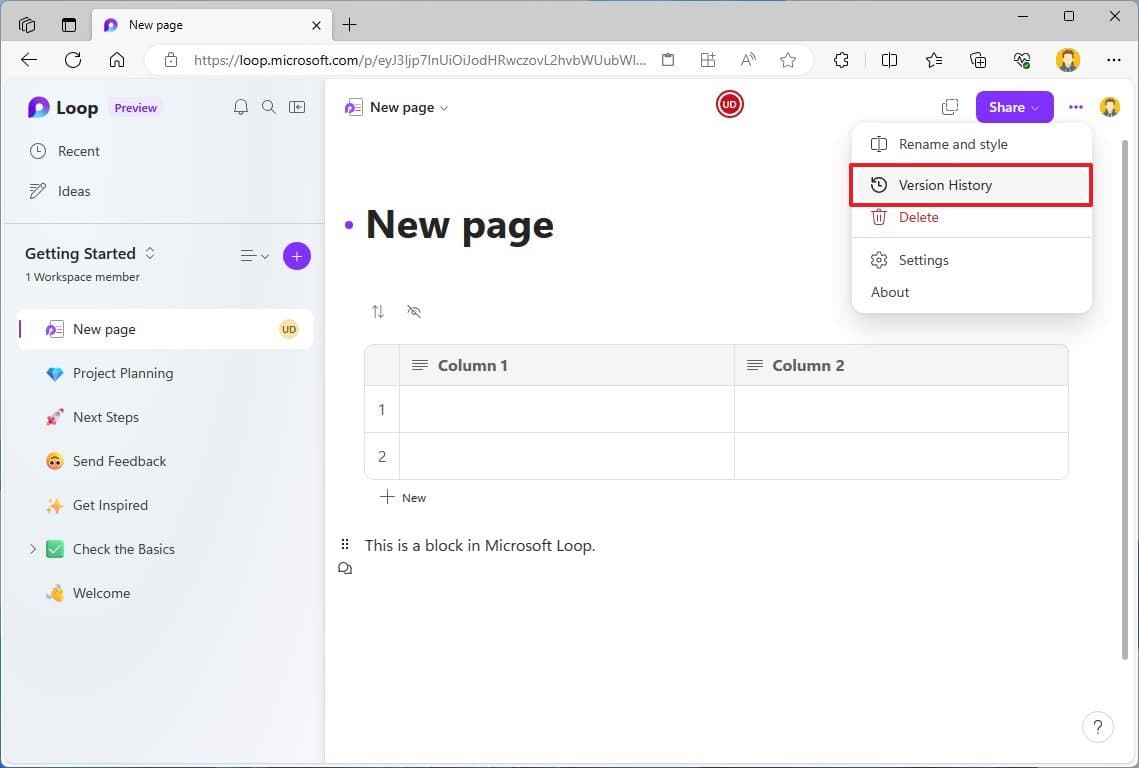Expand the Check the Basics page

click(32, 549)
